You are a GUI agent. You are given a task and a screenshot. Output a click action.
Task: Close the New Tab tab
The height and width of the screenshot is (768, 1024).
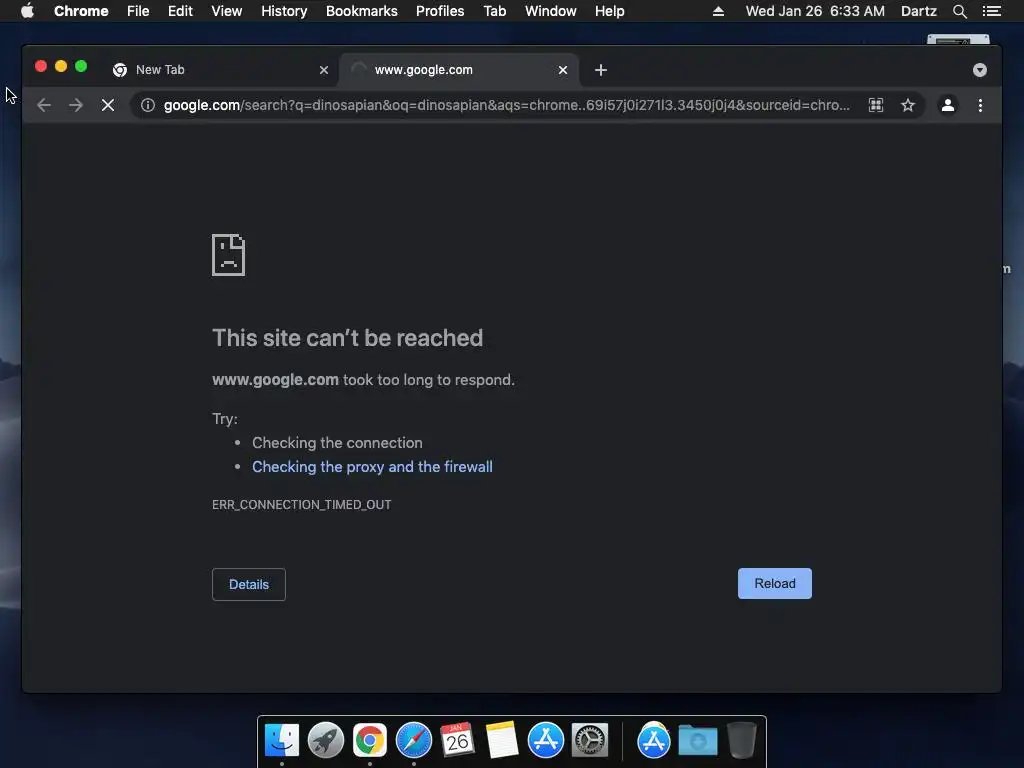(x=324, y=70)
